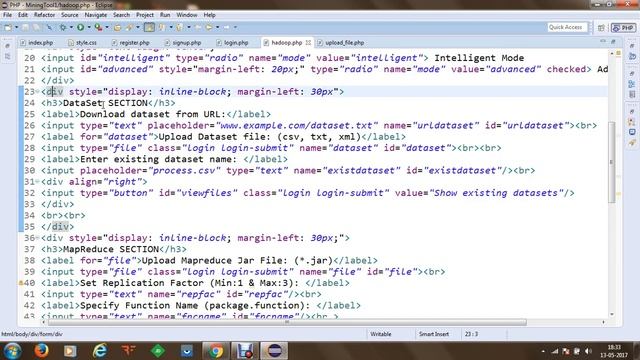Open the Run menu
This screenshot has width=640, height=360.
165,15
